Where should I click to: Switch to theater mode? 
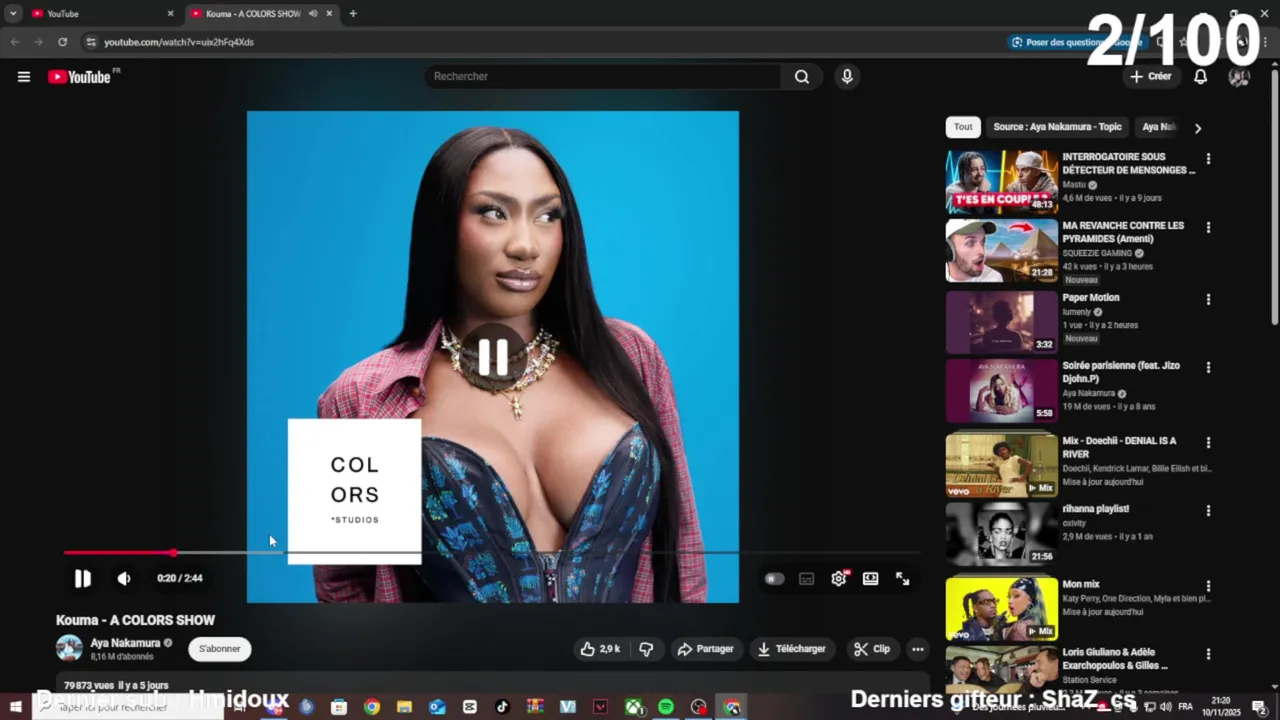(x=871, y=579)
